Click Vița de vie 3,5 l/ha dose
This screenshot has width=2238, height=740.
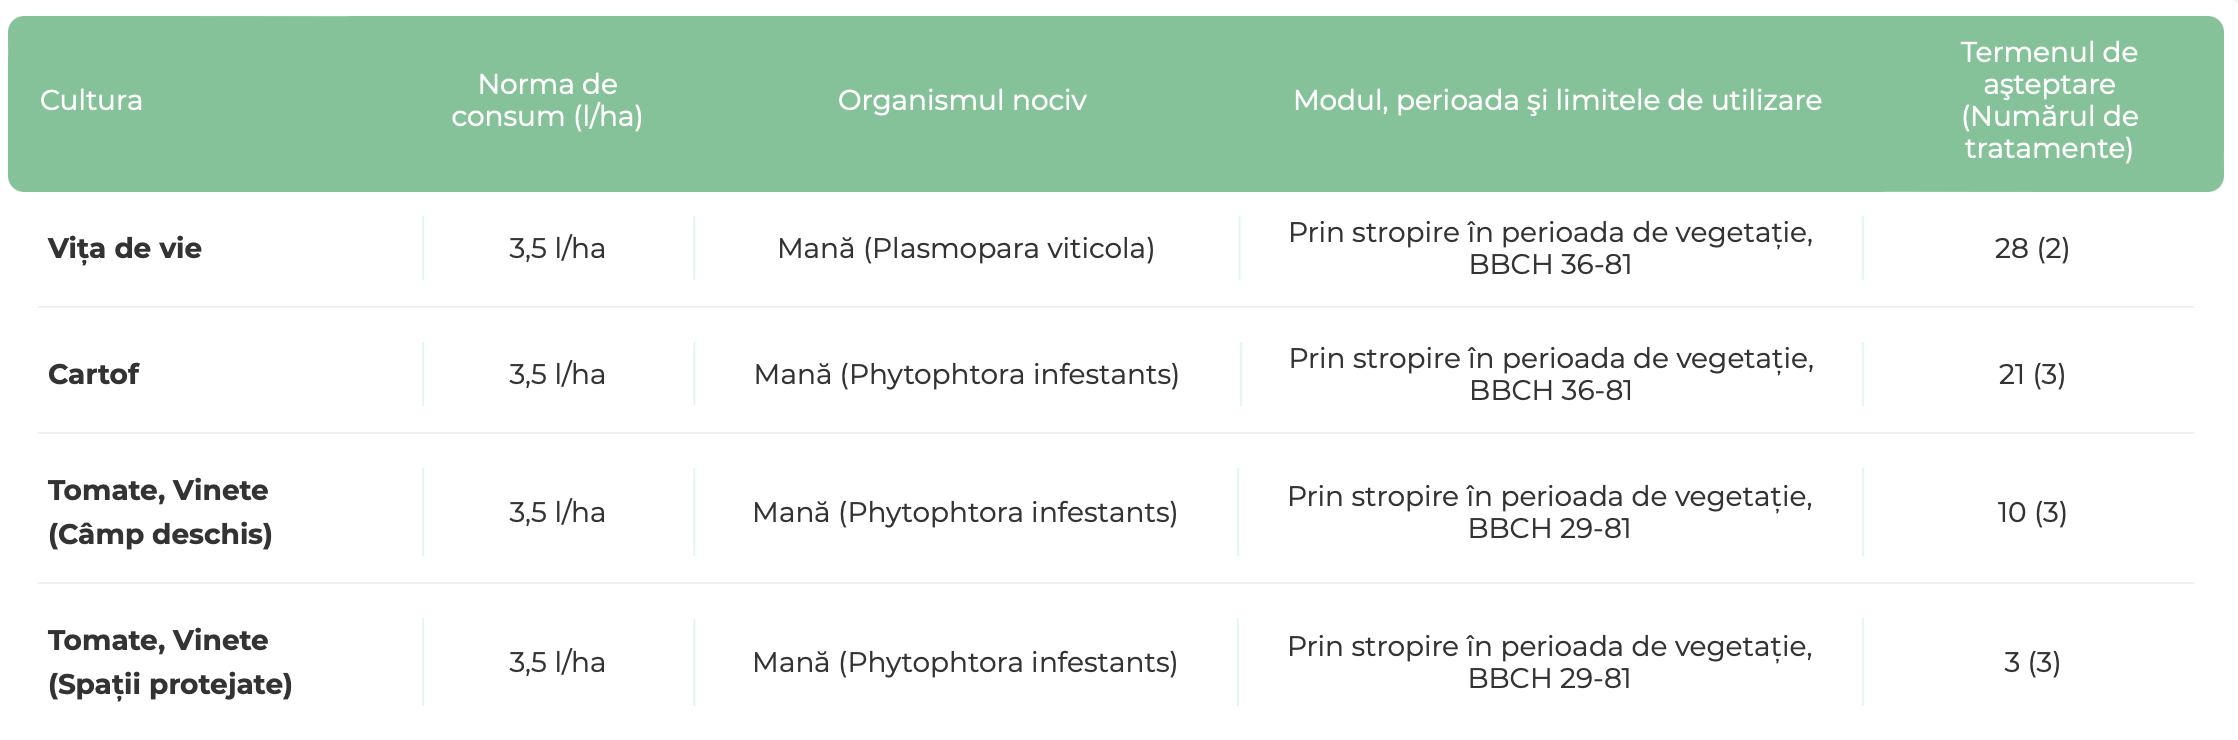click(557, 248)
